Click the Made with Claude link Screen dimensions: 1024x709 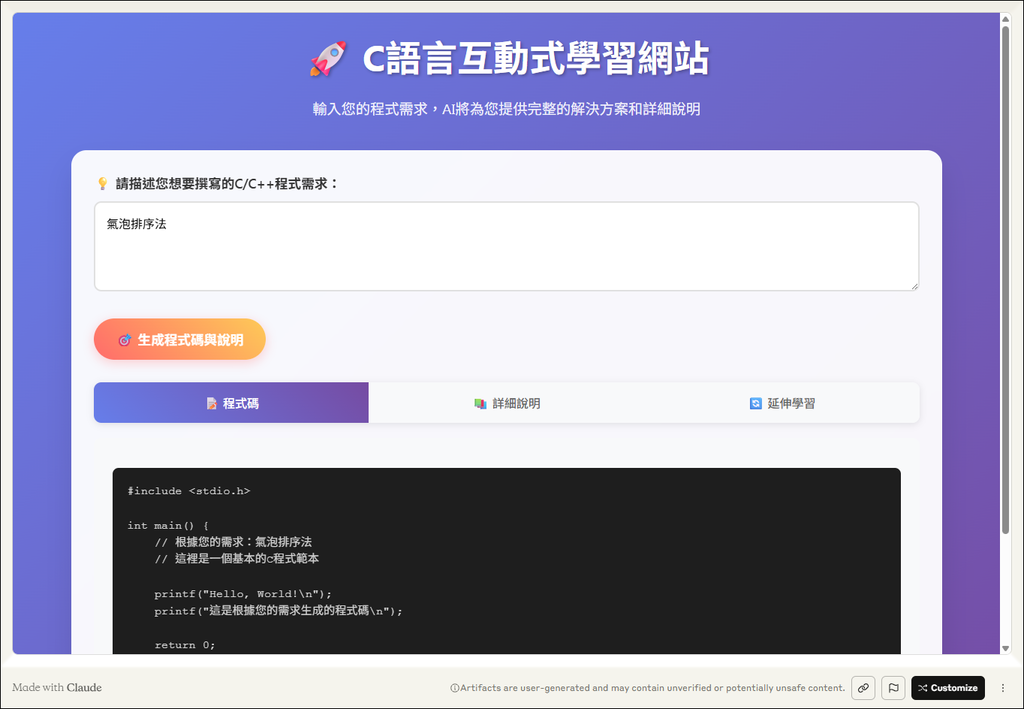57,687
